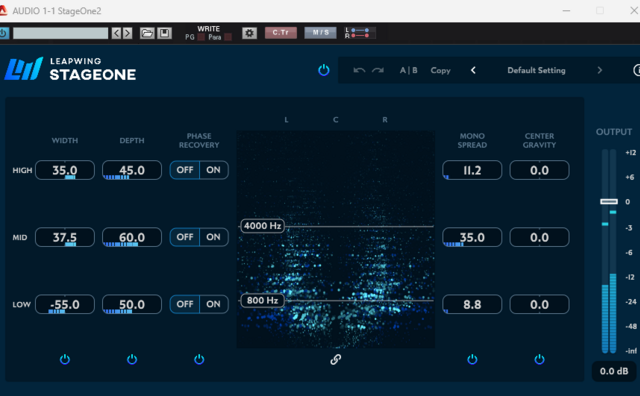Click the undo arrow icon

[359, 70]
